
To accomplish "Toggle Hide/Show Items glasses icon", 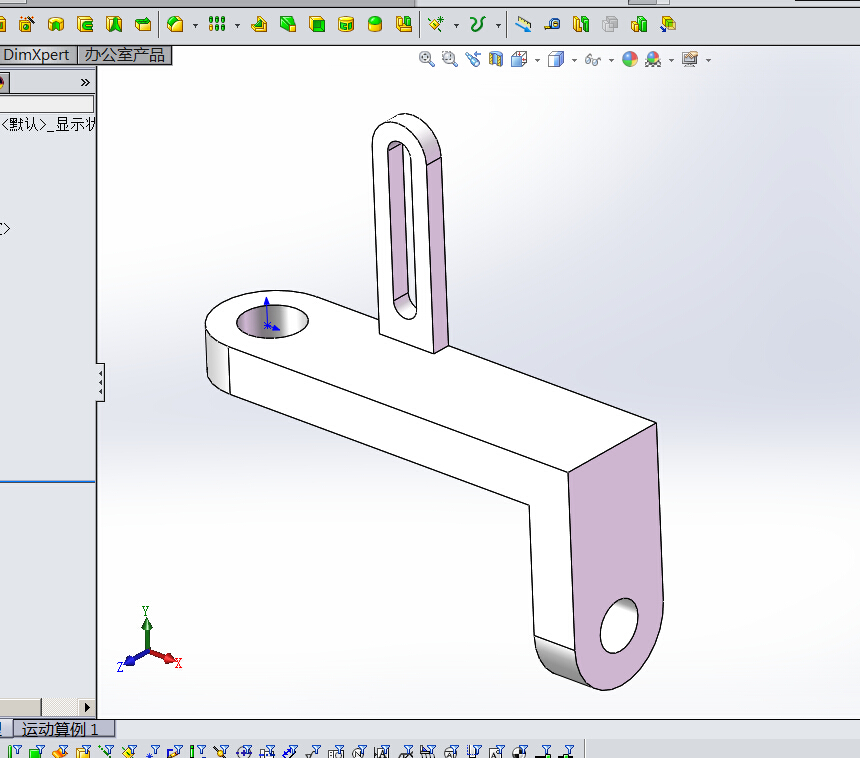I will [593, 59].
